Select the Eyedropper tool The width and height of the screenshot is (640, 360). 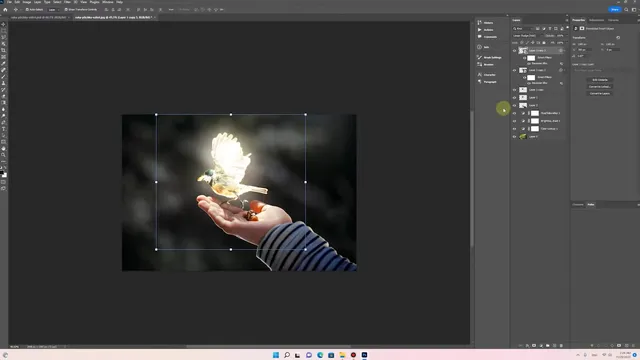click(4, 63)
